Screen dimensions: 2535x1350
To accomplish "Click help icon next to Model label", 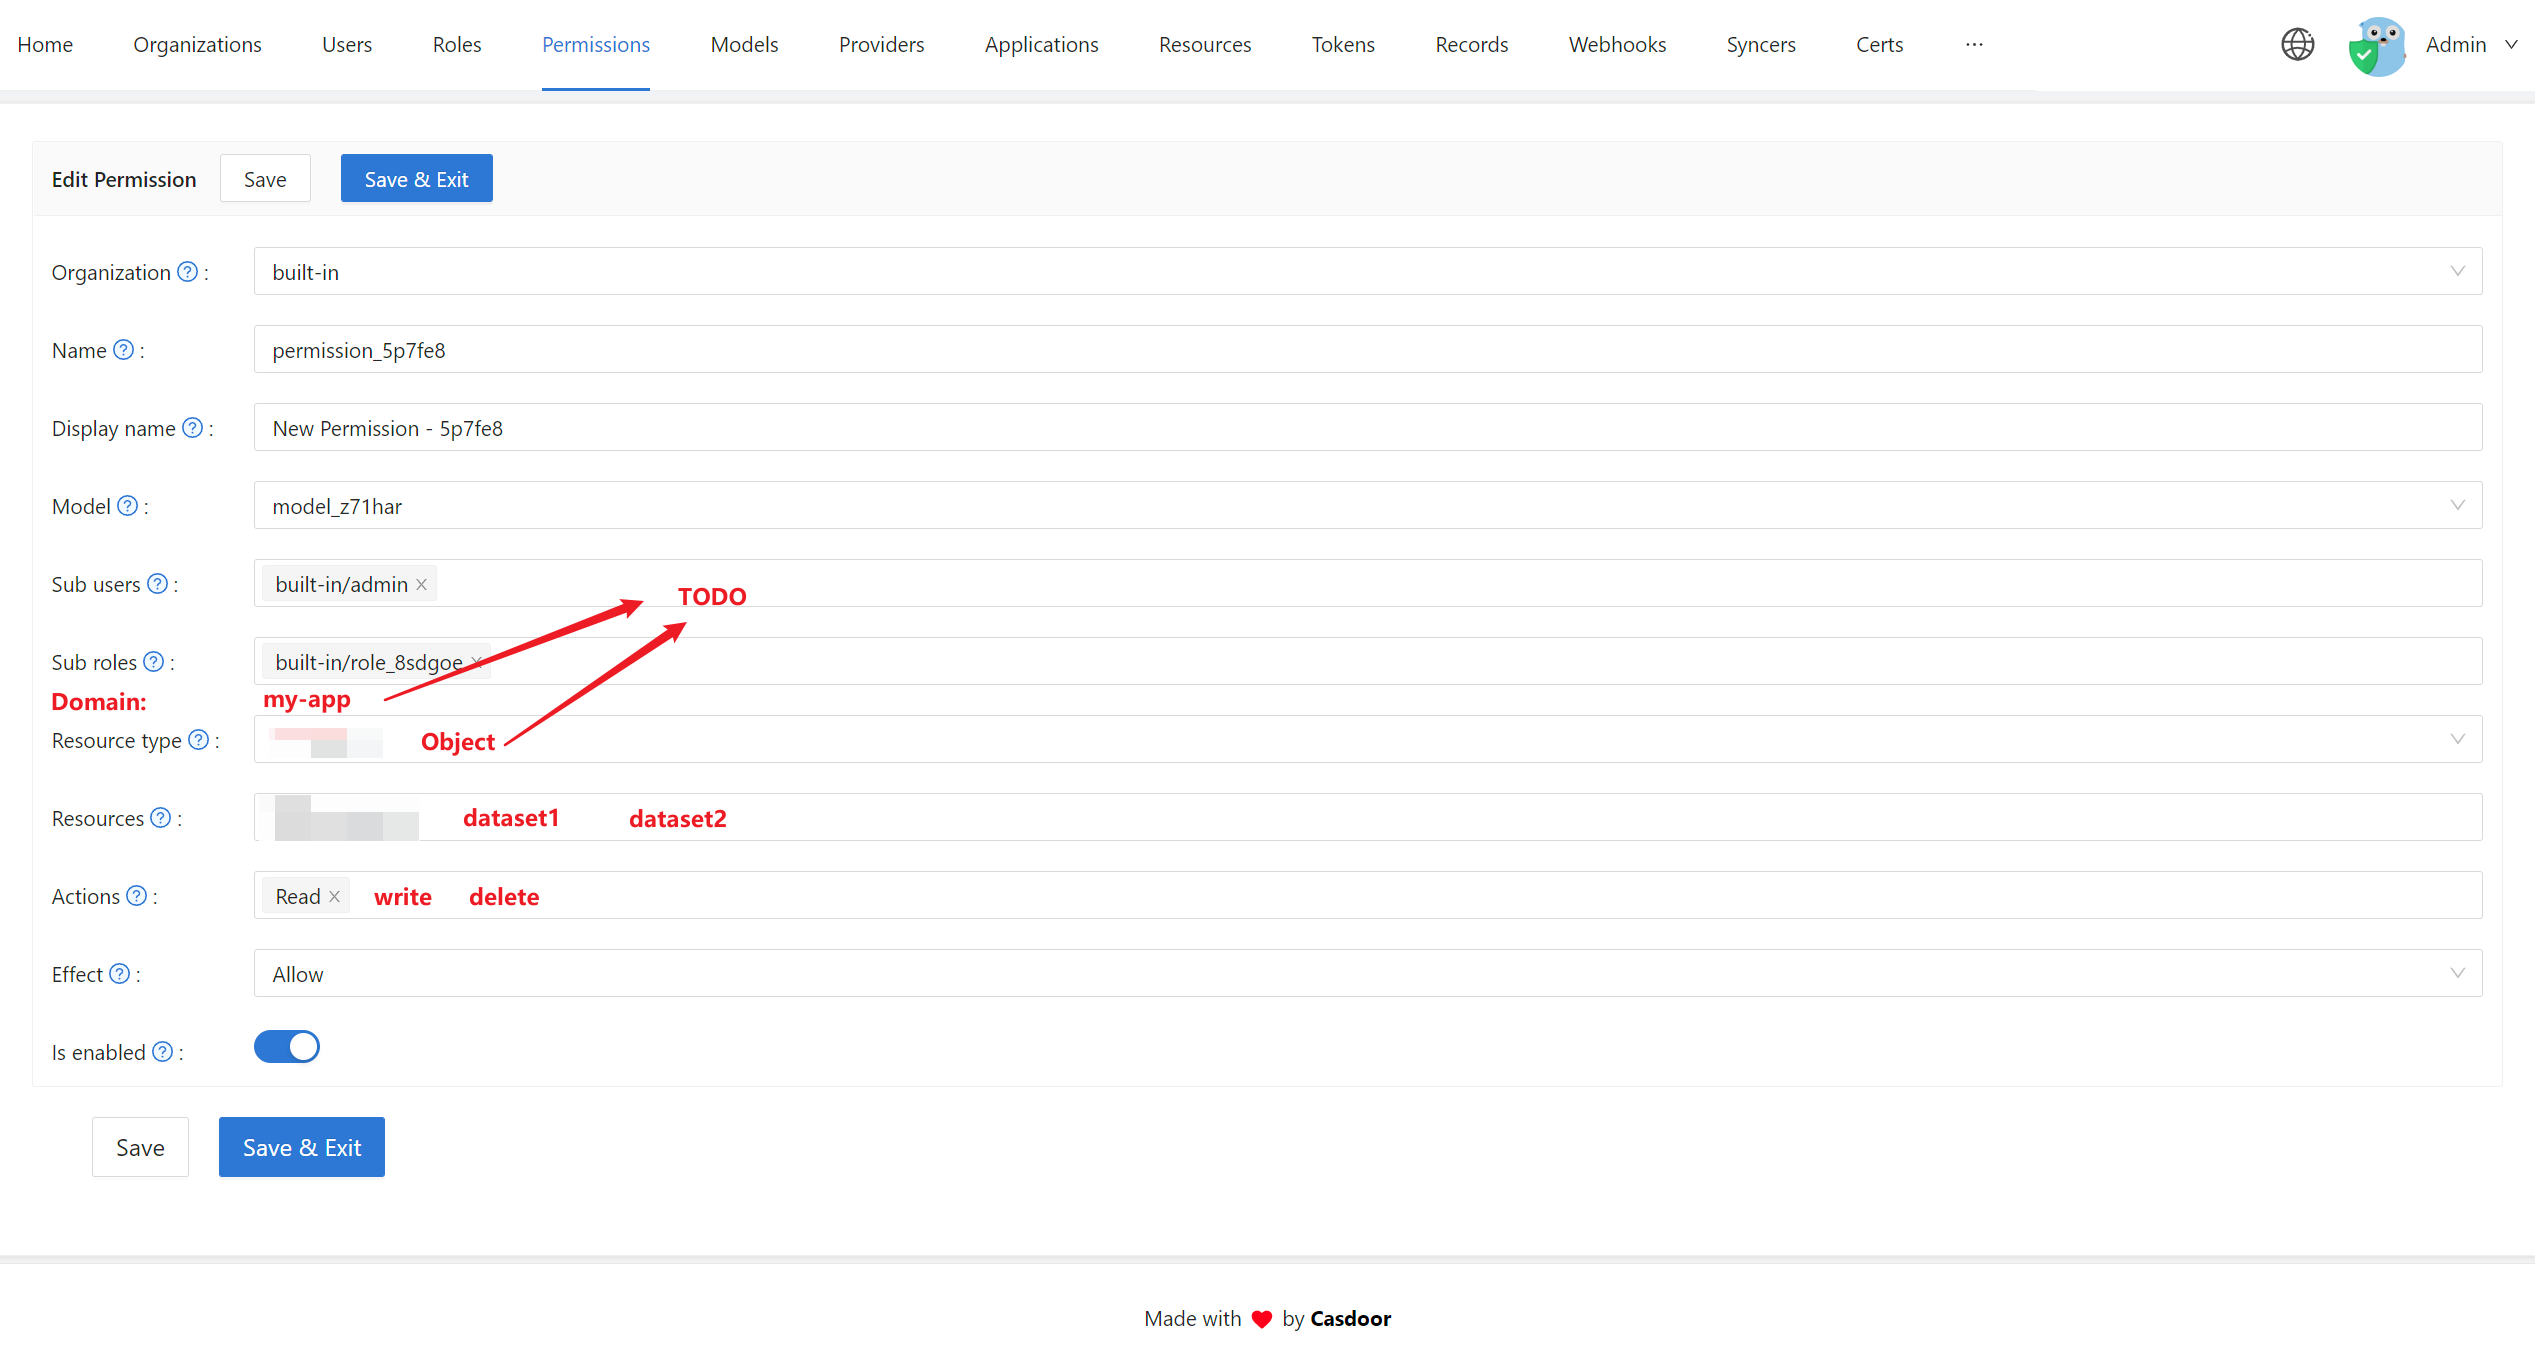I will coord(127,506).
